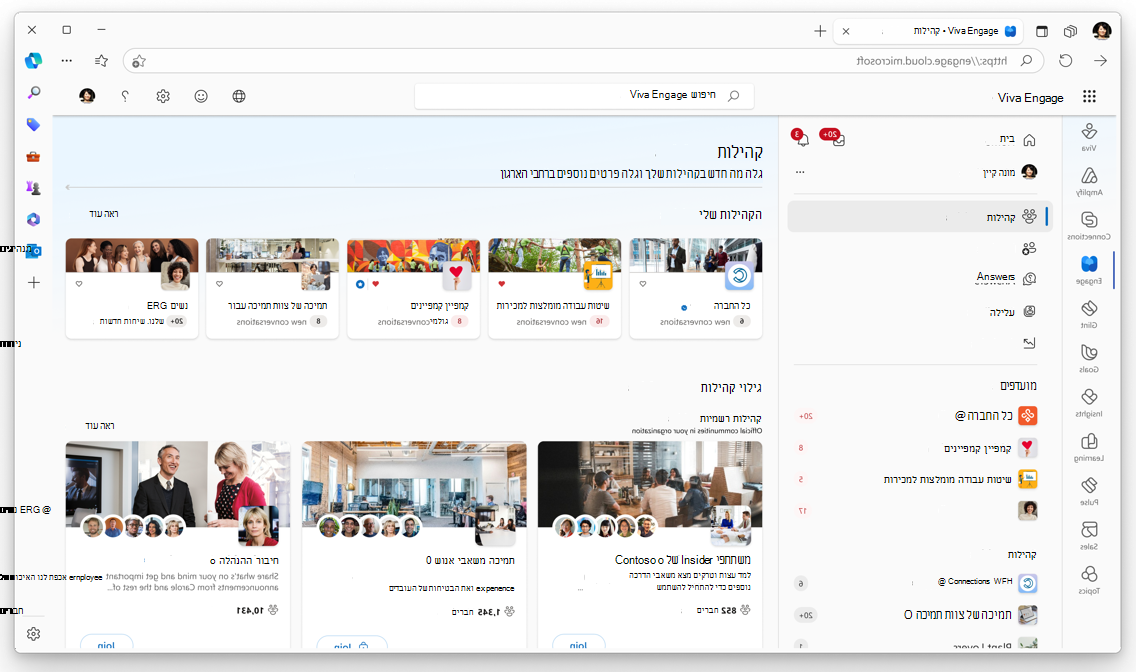Open the Outlook icon in the Edge sidebar
Screen dimensions: 1136x672
tap(33, 251)
